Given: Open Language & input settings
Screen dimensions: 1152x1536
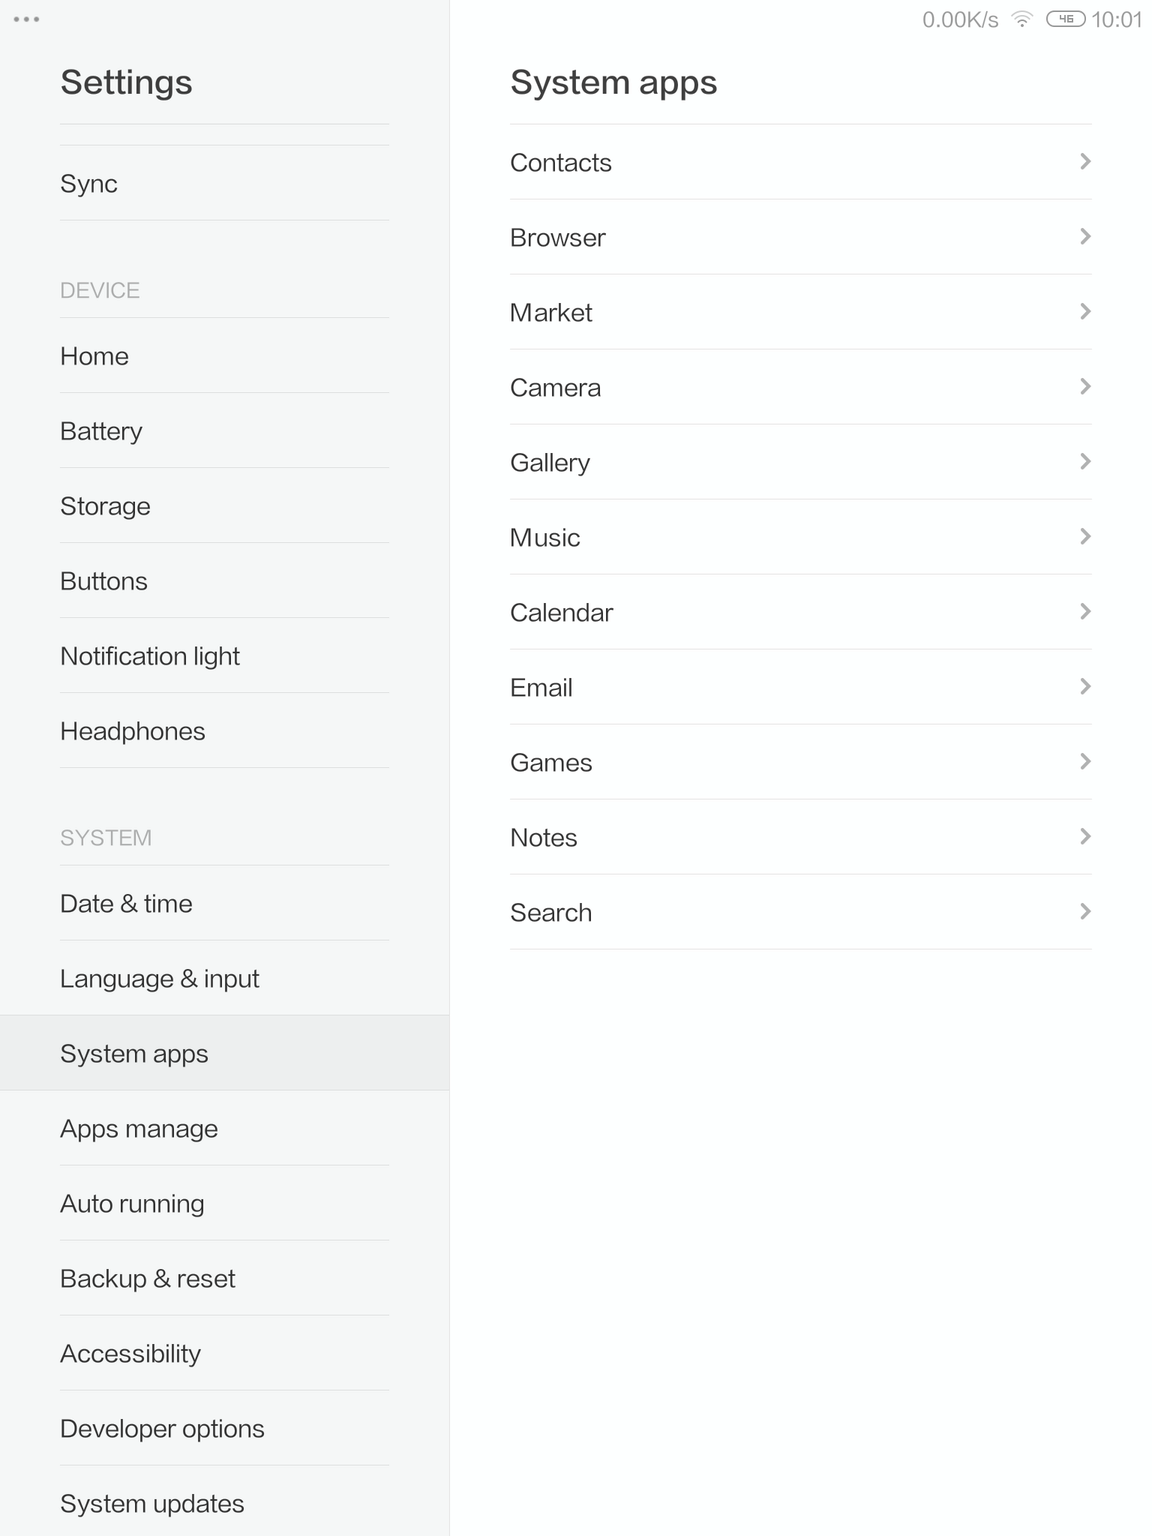Looking at the screenshot, I should 160,979.
